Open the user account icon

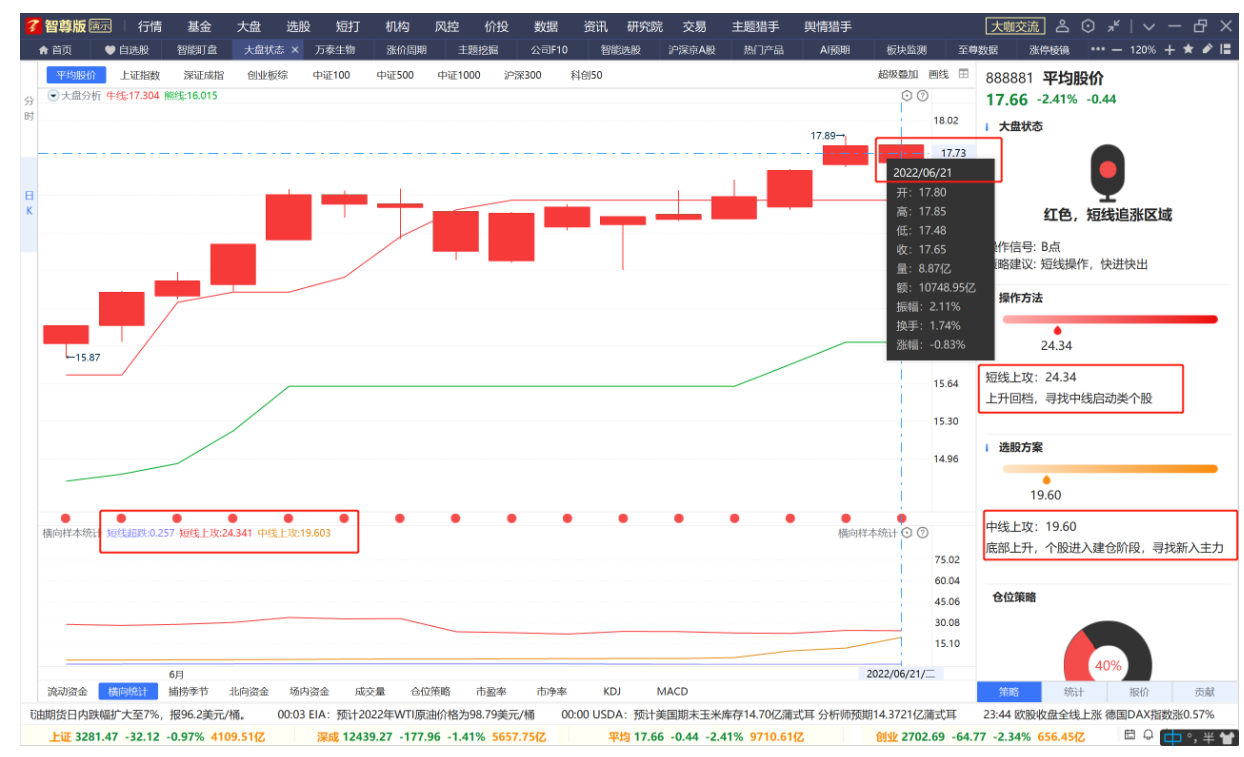point(1063,27)
